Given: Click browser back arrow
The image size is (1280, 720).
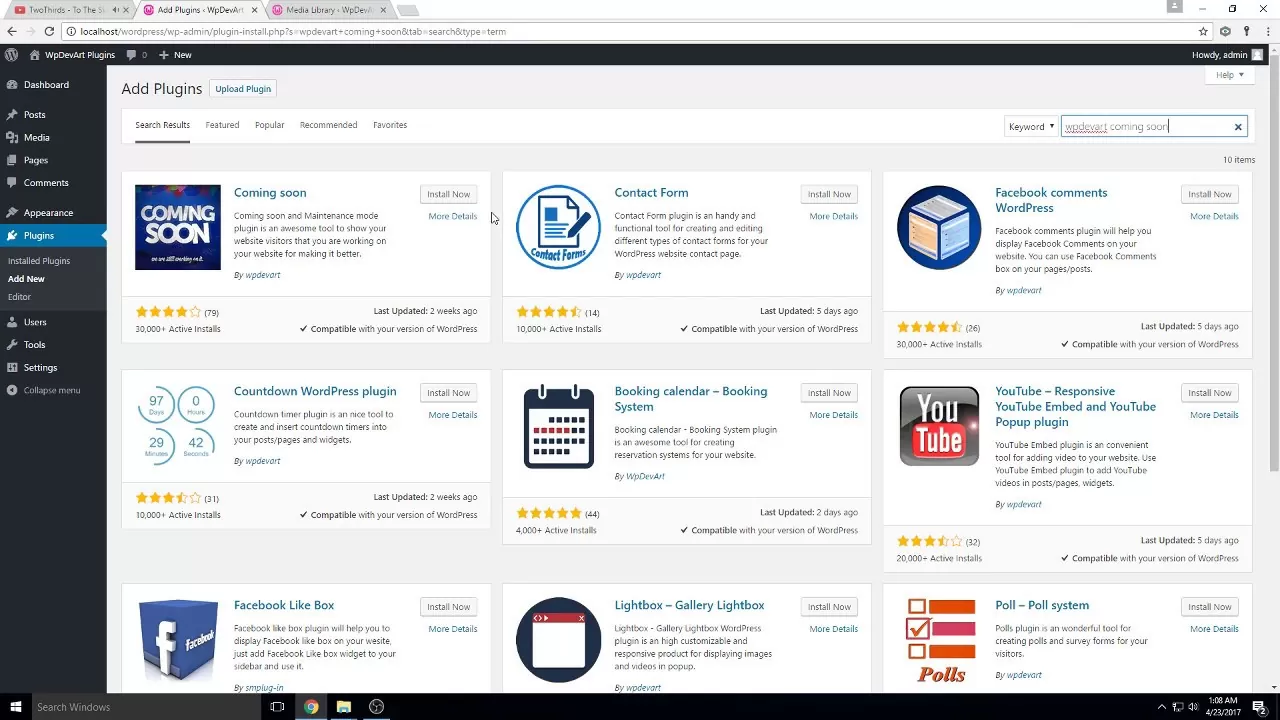Looking at the screenshot, I should (12, 31).
